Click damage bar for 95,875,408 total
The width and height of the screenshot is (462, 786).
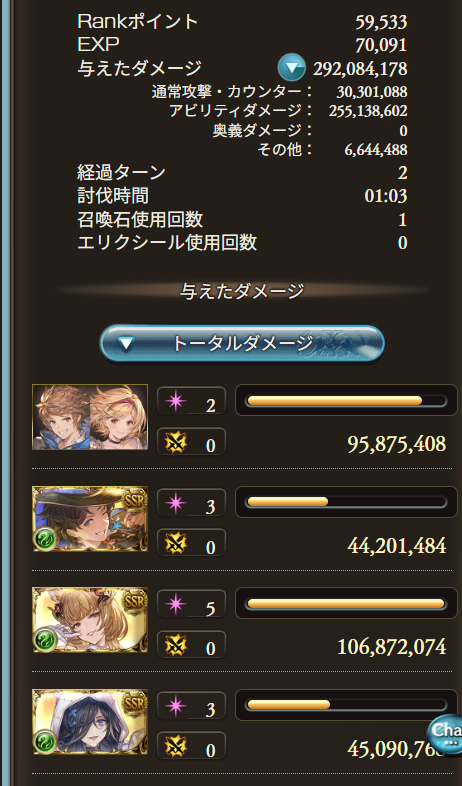346,401
